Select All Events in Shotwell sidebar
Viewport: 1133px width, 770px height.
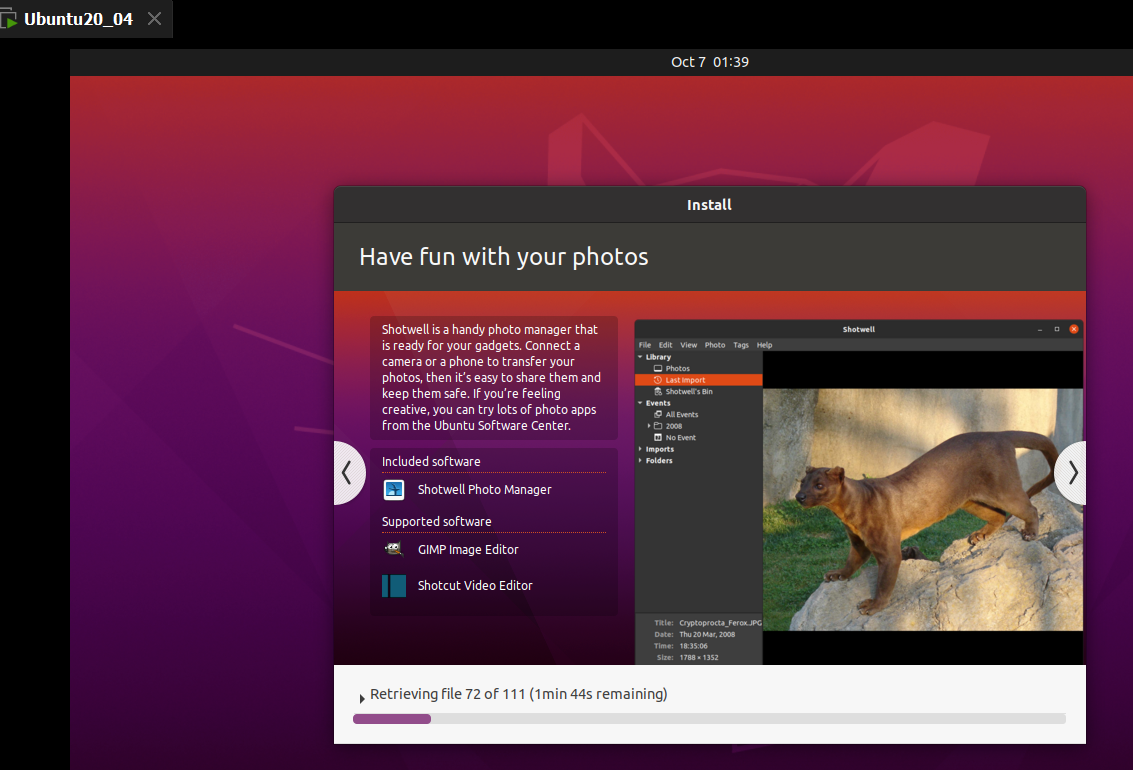[681, 415]
